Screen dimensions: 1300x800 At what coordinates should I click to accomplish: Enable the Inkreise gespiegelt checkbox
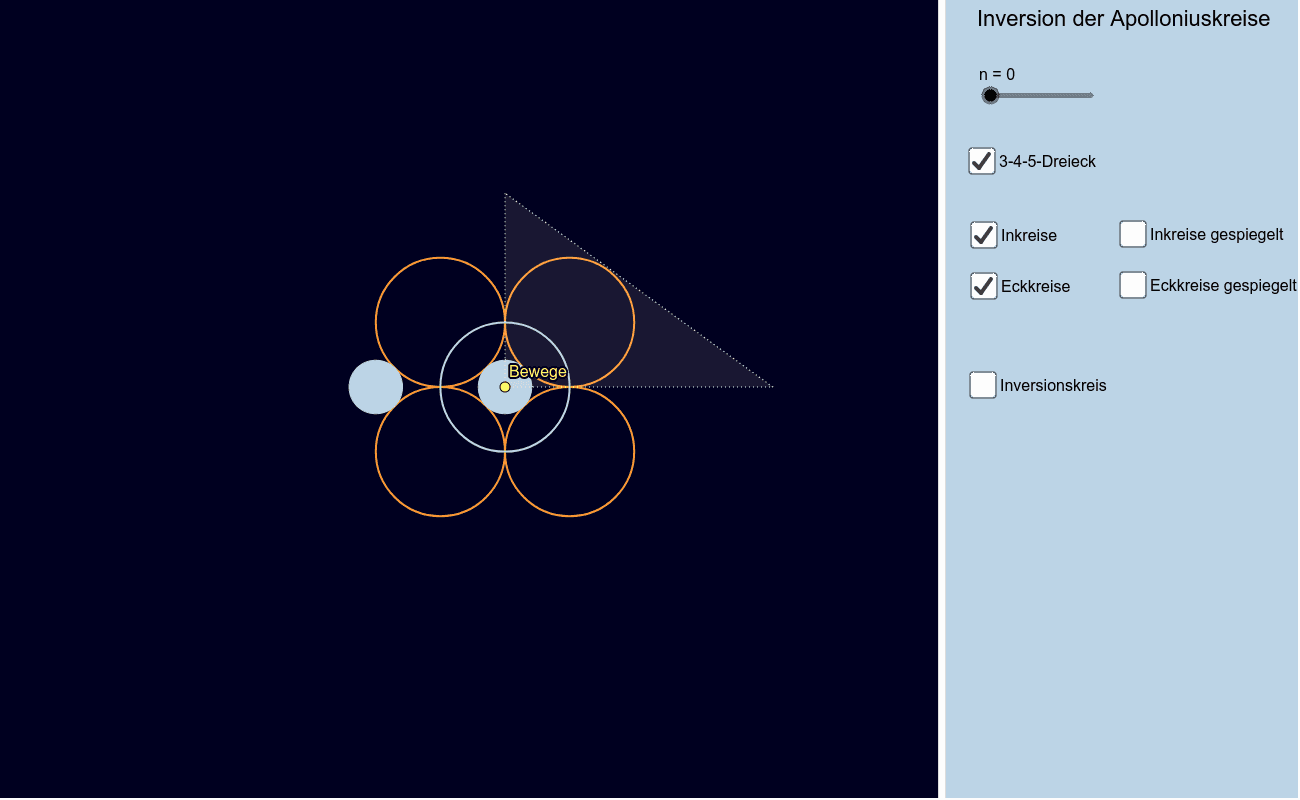pyautogui.click(x=1133, y=234)
